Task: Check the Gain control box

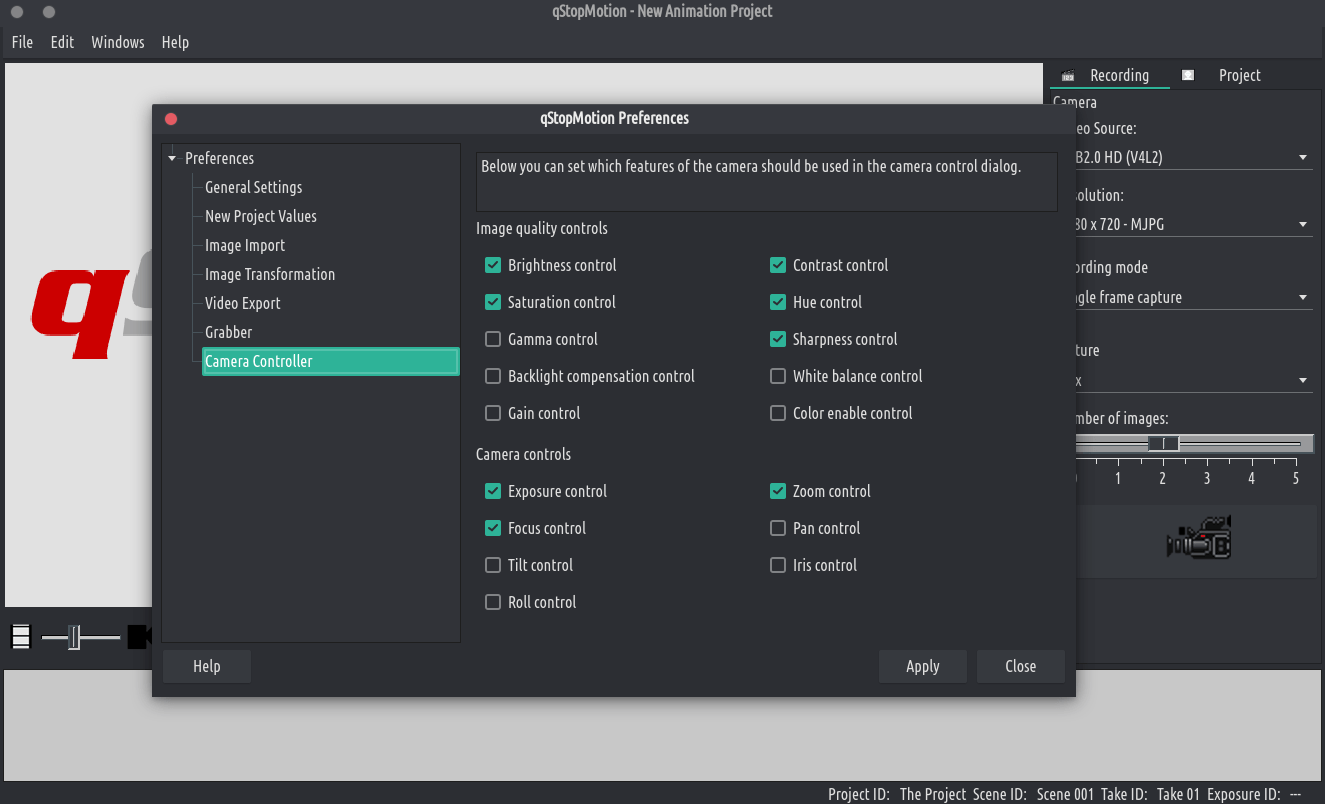Action: pos(493,413)
